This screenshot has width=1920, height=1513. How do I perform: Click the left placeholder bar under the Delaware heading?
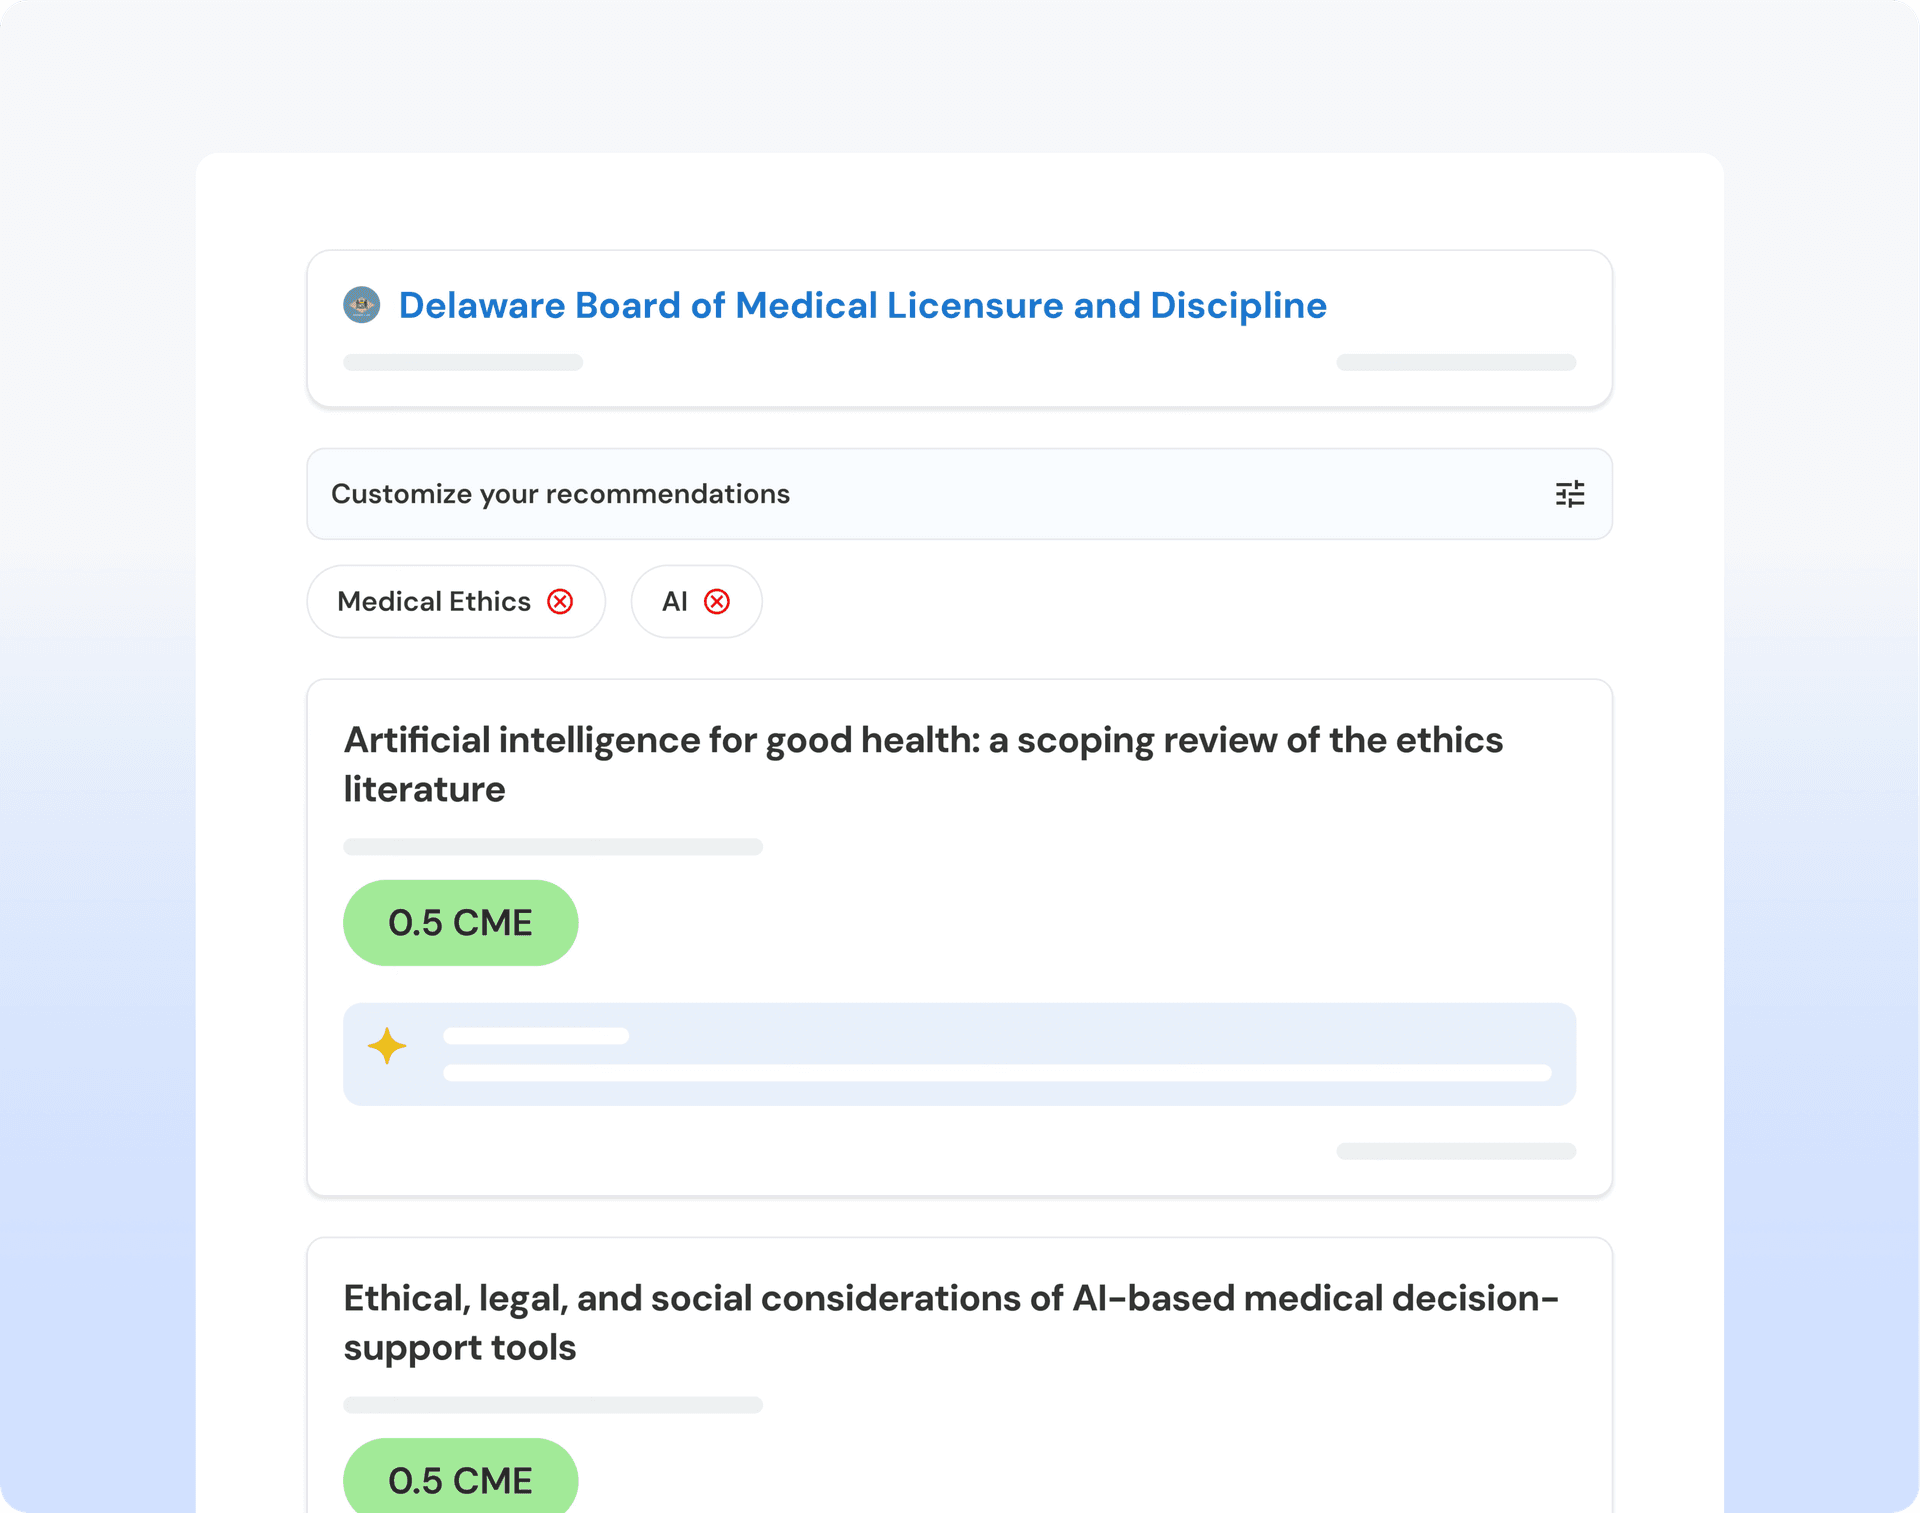[x=463, y=362]
